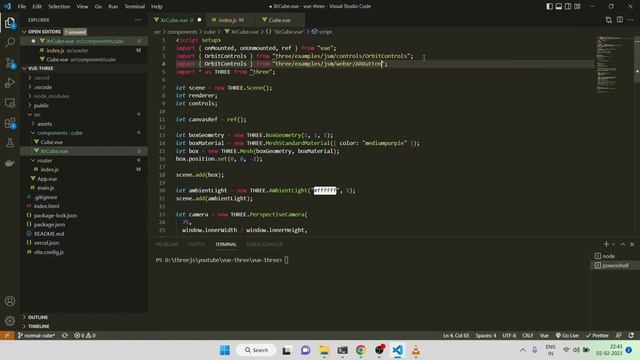The height and width of the screenshot is (360, 640).
Task: Open the Selection menu
Action: click(x=59, y=7)
